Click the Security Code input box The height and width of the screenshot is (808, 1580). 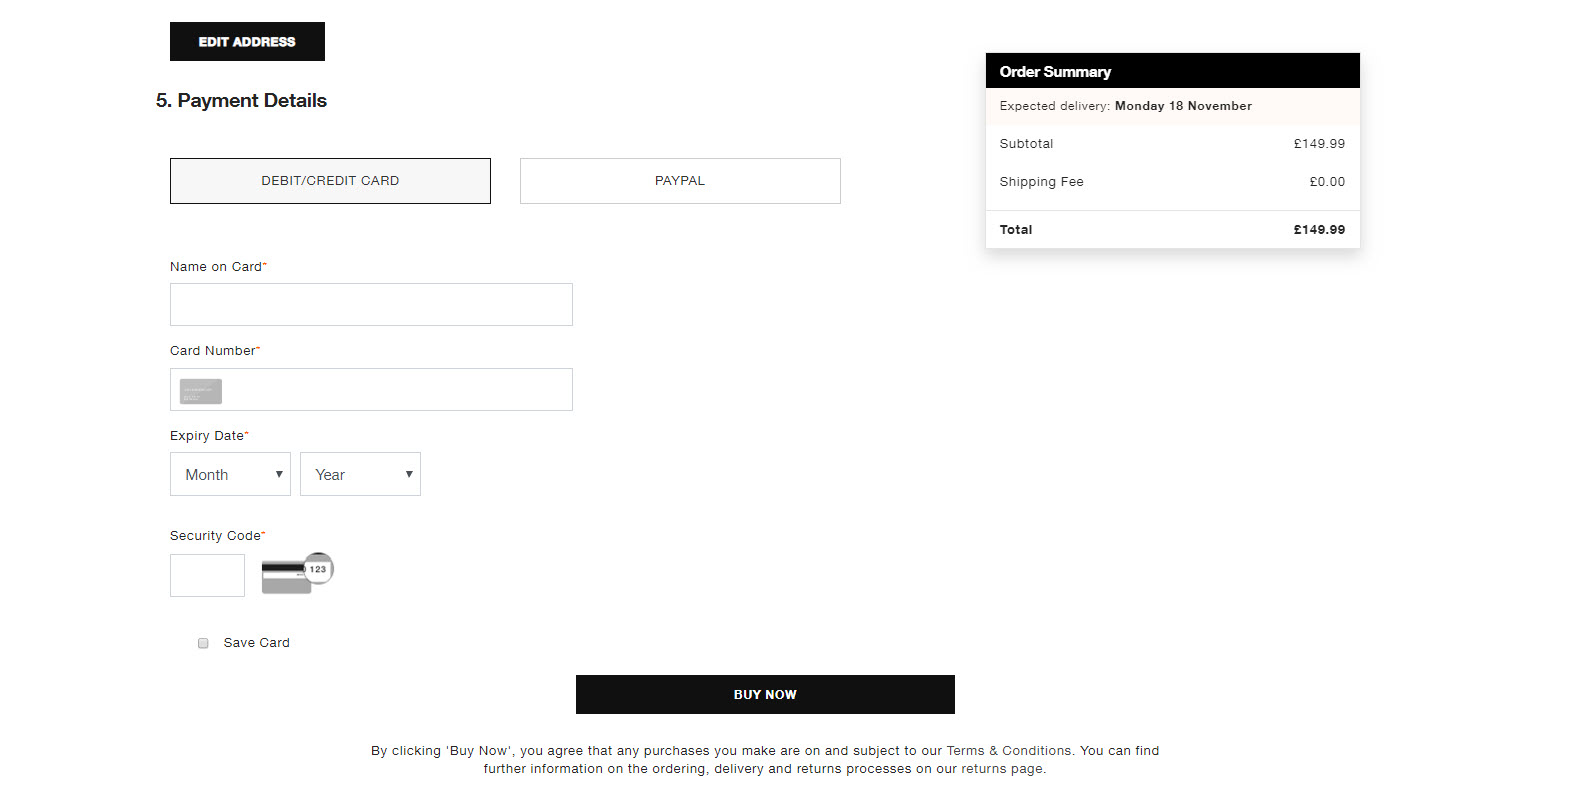(x=207, y=576)
